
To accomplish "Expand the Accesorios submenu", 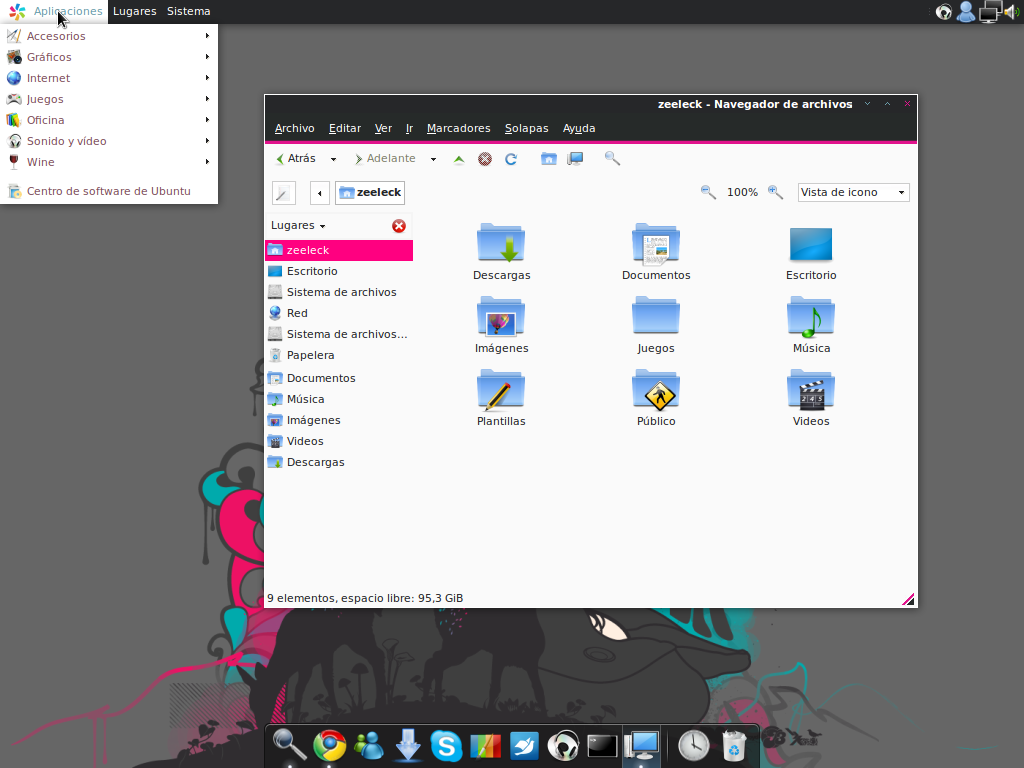I will (x=109, y=36).
